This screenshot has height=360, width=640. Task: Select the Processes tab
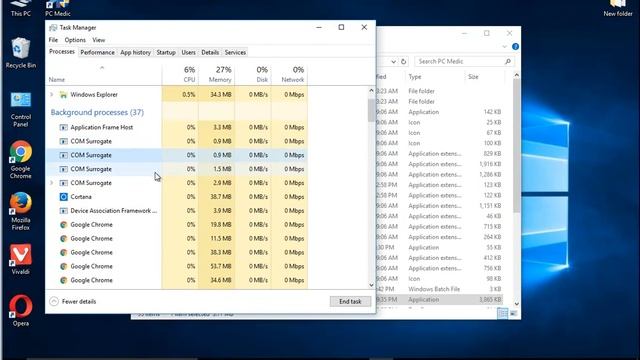click(x=62, y=52)
